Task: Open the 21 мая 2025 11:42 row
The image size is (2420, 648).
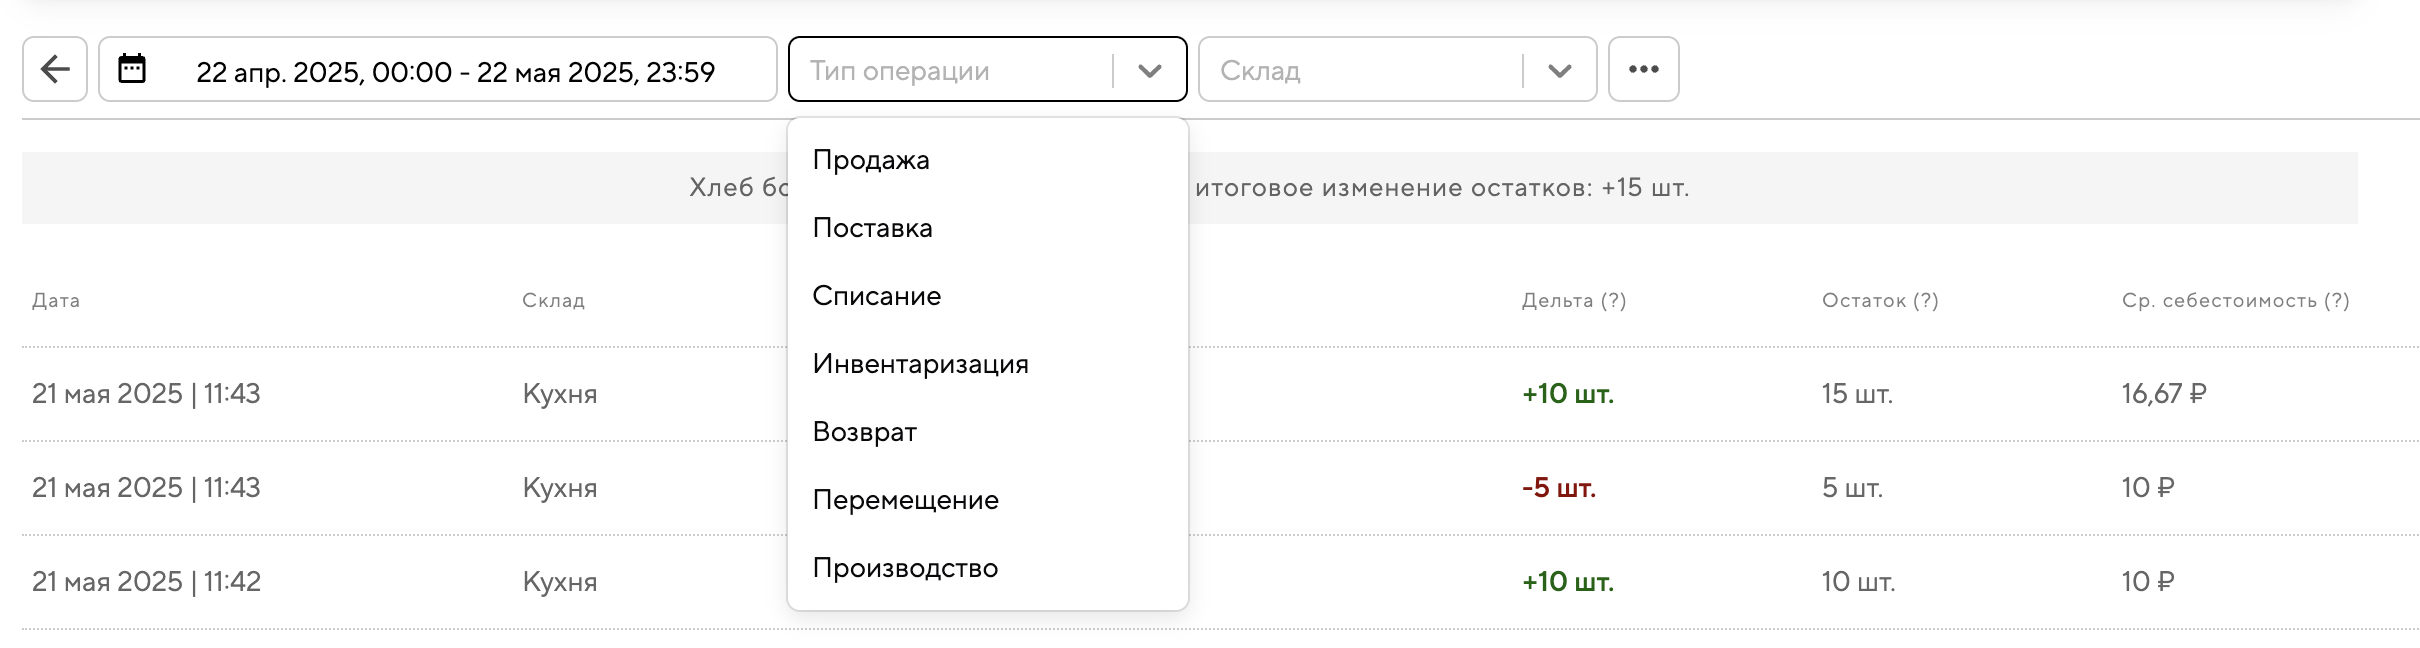Action: click(146, 582)
